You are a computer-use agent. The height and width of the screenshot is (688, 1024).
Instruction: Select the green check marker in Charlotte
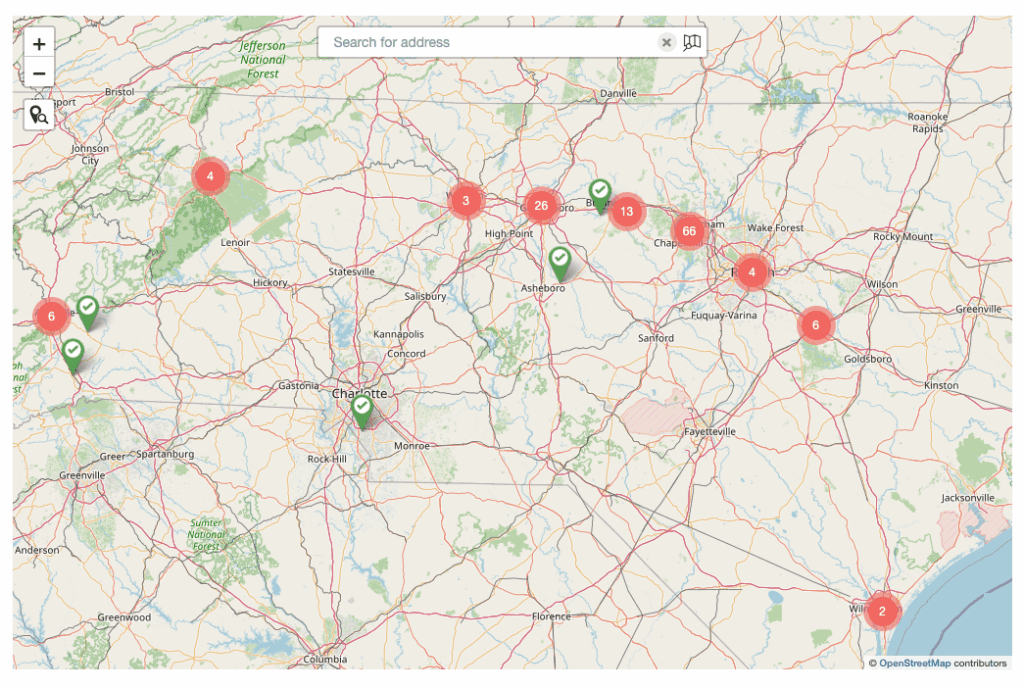click(362, 409)
